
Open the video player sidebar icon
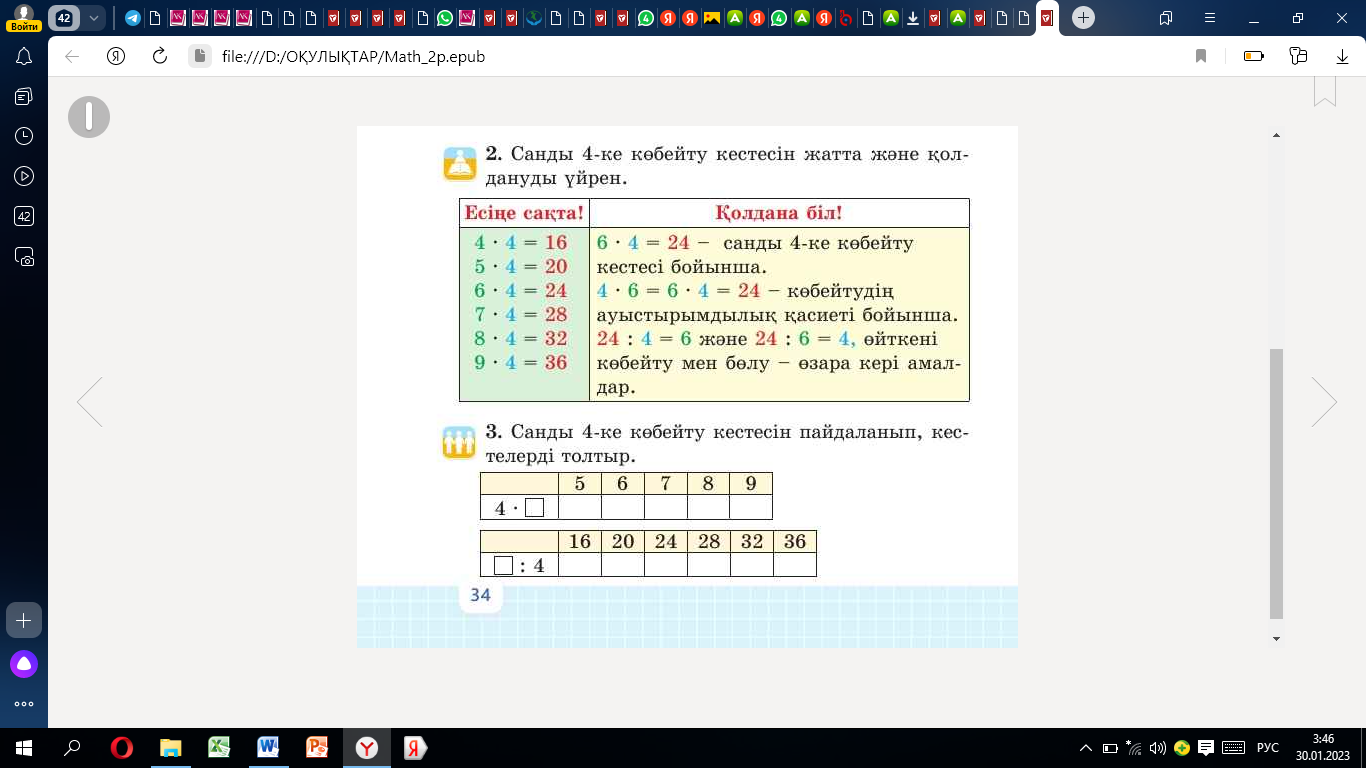[24, 176]
